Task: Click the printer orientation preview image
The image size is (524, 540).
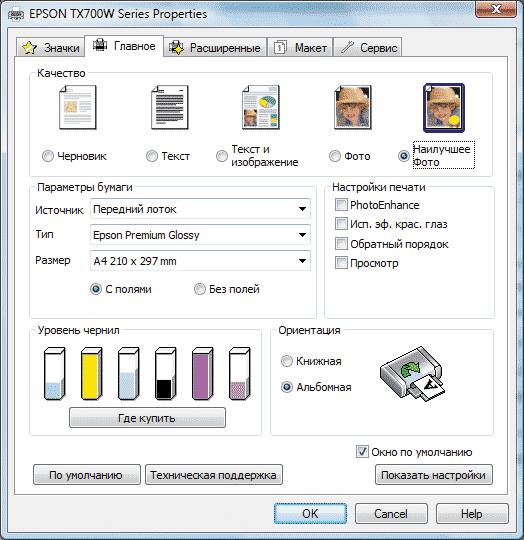Action: coord(412,374)
